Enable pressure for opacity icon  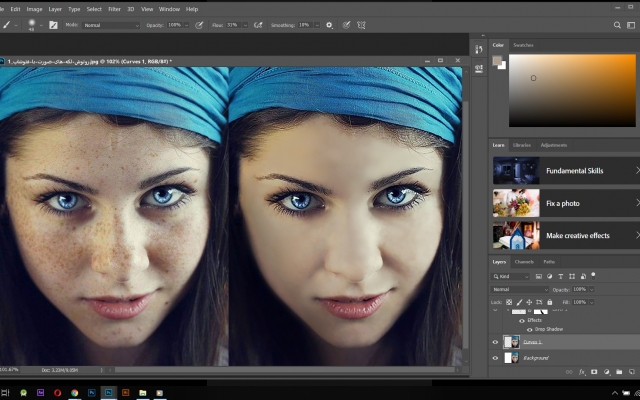199,25
